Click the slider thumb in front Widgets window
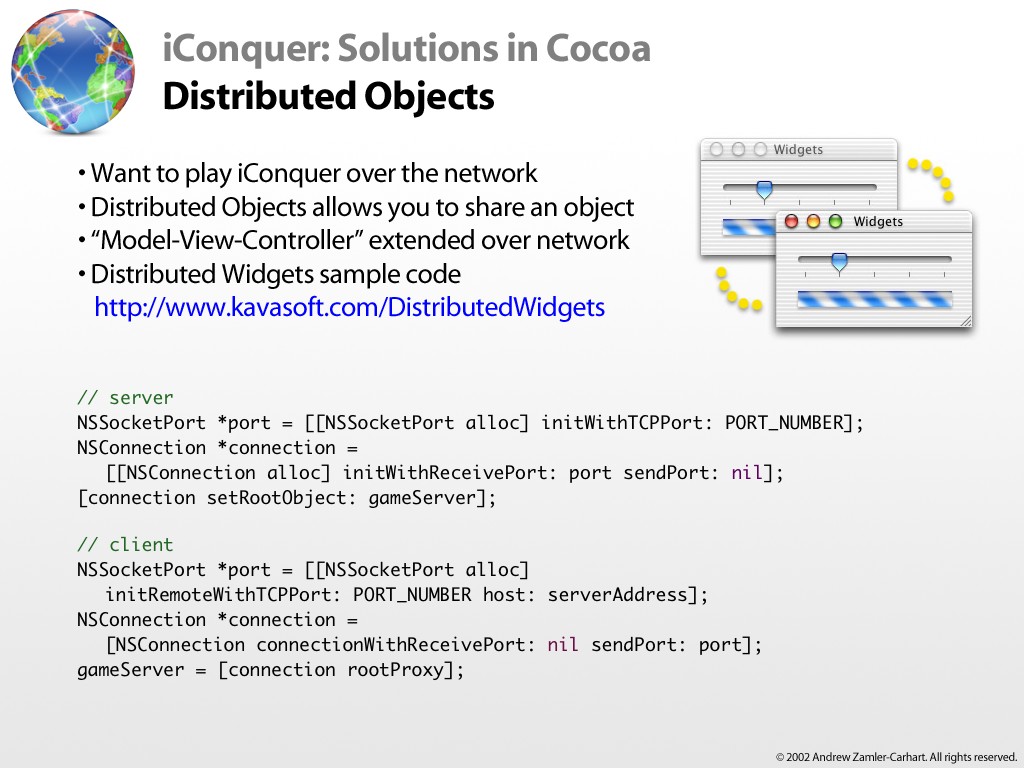 (839, 262)
